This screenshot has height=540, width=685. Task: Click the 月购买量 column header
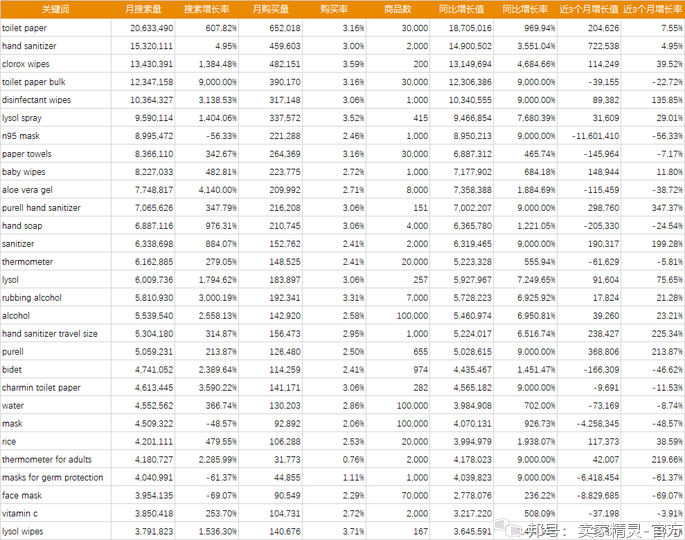point(270,9)
